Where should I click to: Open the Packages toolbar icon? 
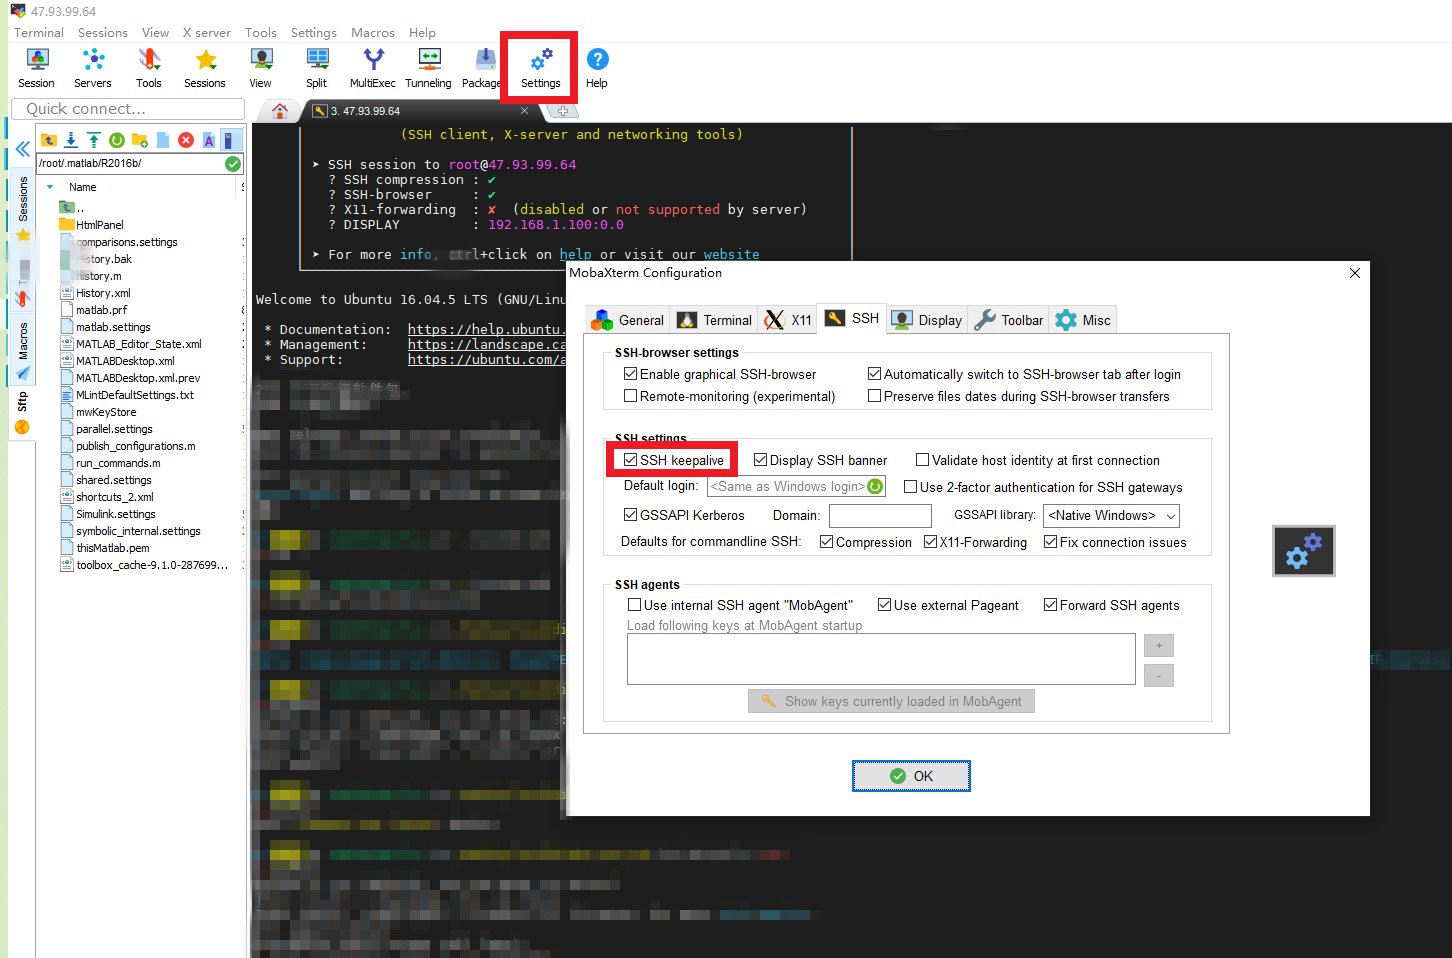tap(482, 68)
